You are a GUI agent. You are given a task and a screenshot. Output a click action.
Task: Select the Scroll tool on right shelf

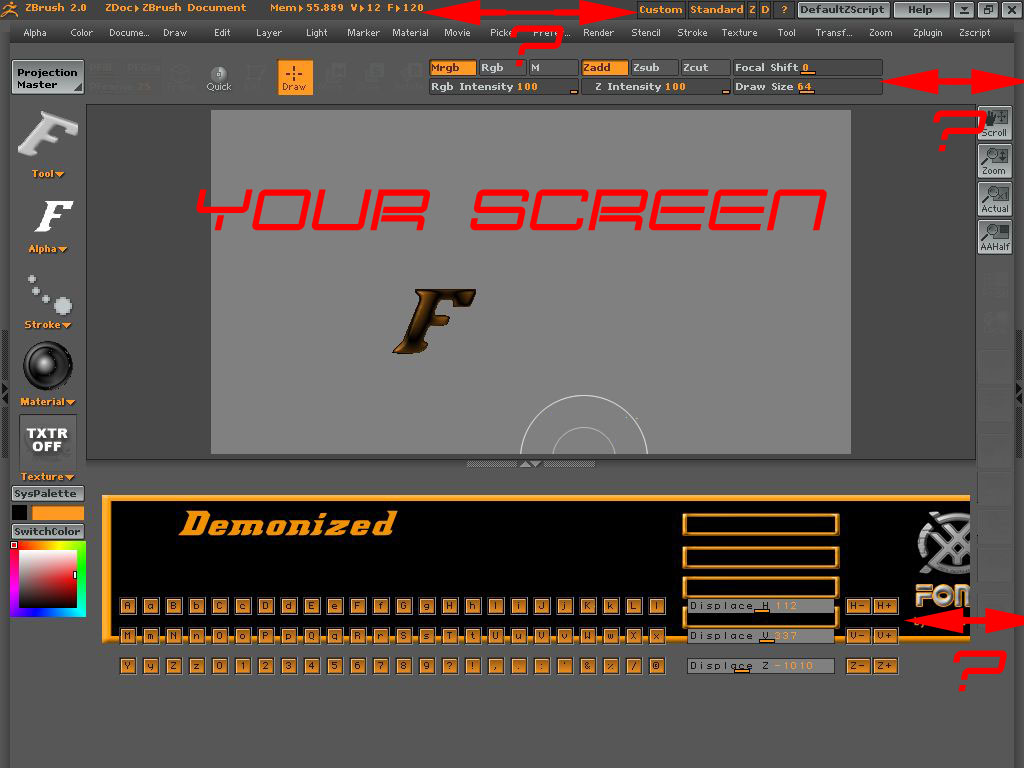994,122
